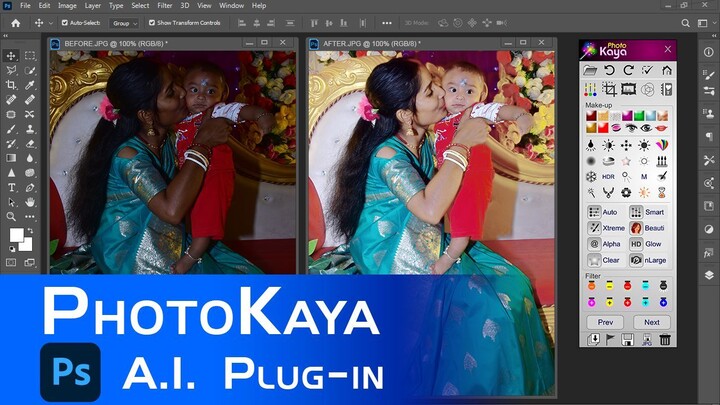Screen dimensions: 720x405
Task: Toggle Quick Mask mode icon
Action: point(11,263)
